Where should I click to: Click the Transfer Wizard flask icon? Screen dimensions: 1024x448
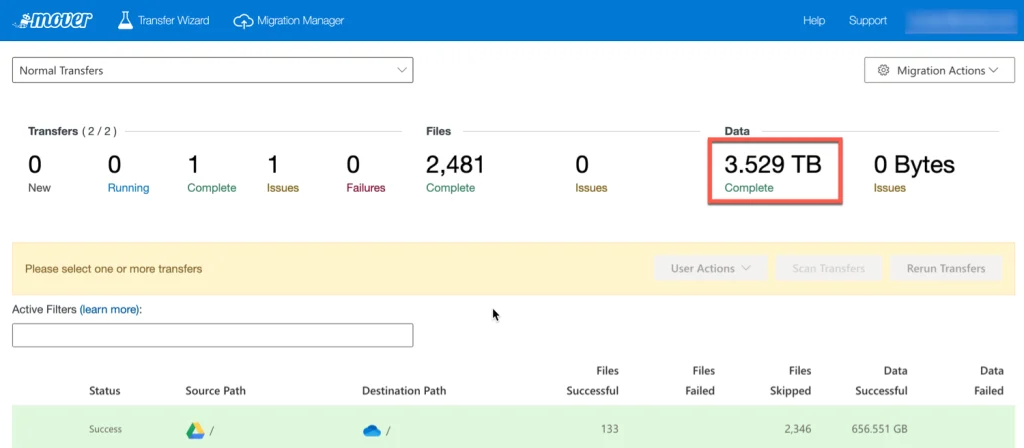125,20
